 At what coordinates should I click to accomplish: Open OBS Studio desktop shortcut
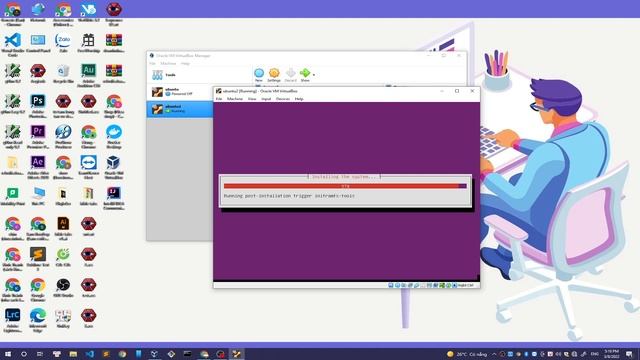[x=63, y=288]
